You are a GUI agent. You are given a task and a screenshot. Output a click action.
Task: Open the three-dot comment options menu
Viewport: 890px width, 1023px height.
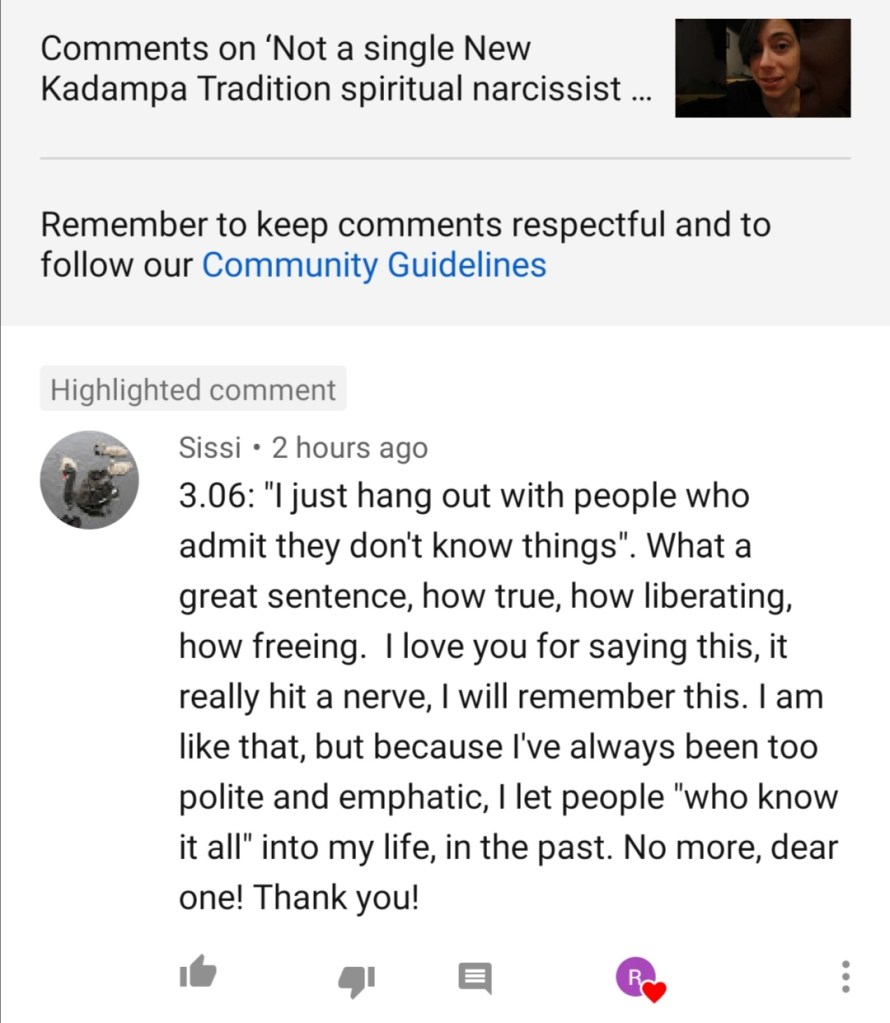coord(845,977)
